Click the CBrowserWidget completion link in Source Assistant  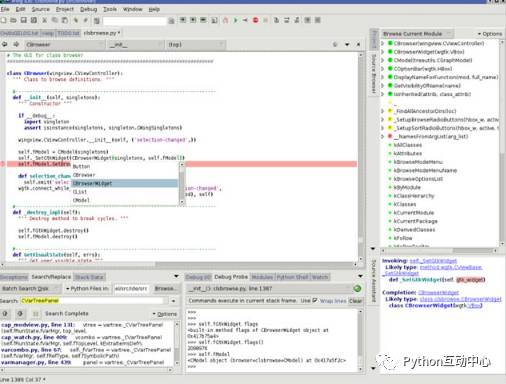(438, 293)
